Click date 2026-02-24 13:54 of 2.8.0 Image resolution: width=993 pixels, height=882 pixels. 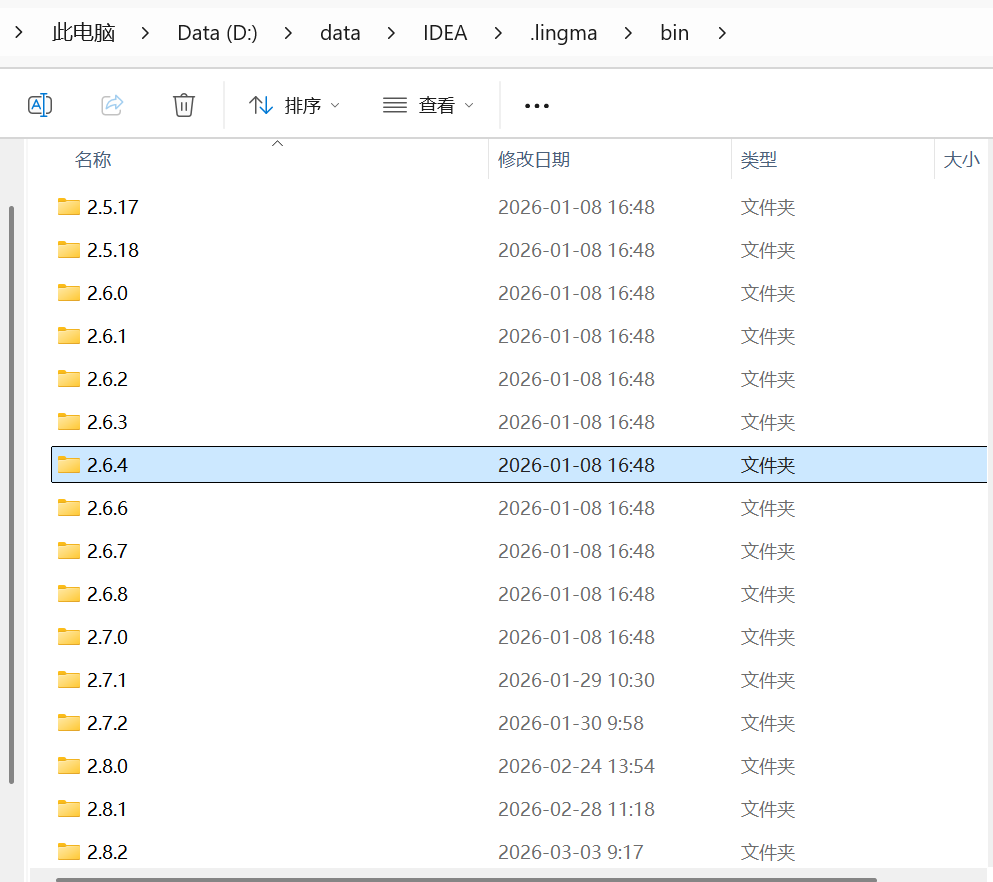576,766
